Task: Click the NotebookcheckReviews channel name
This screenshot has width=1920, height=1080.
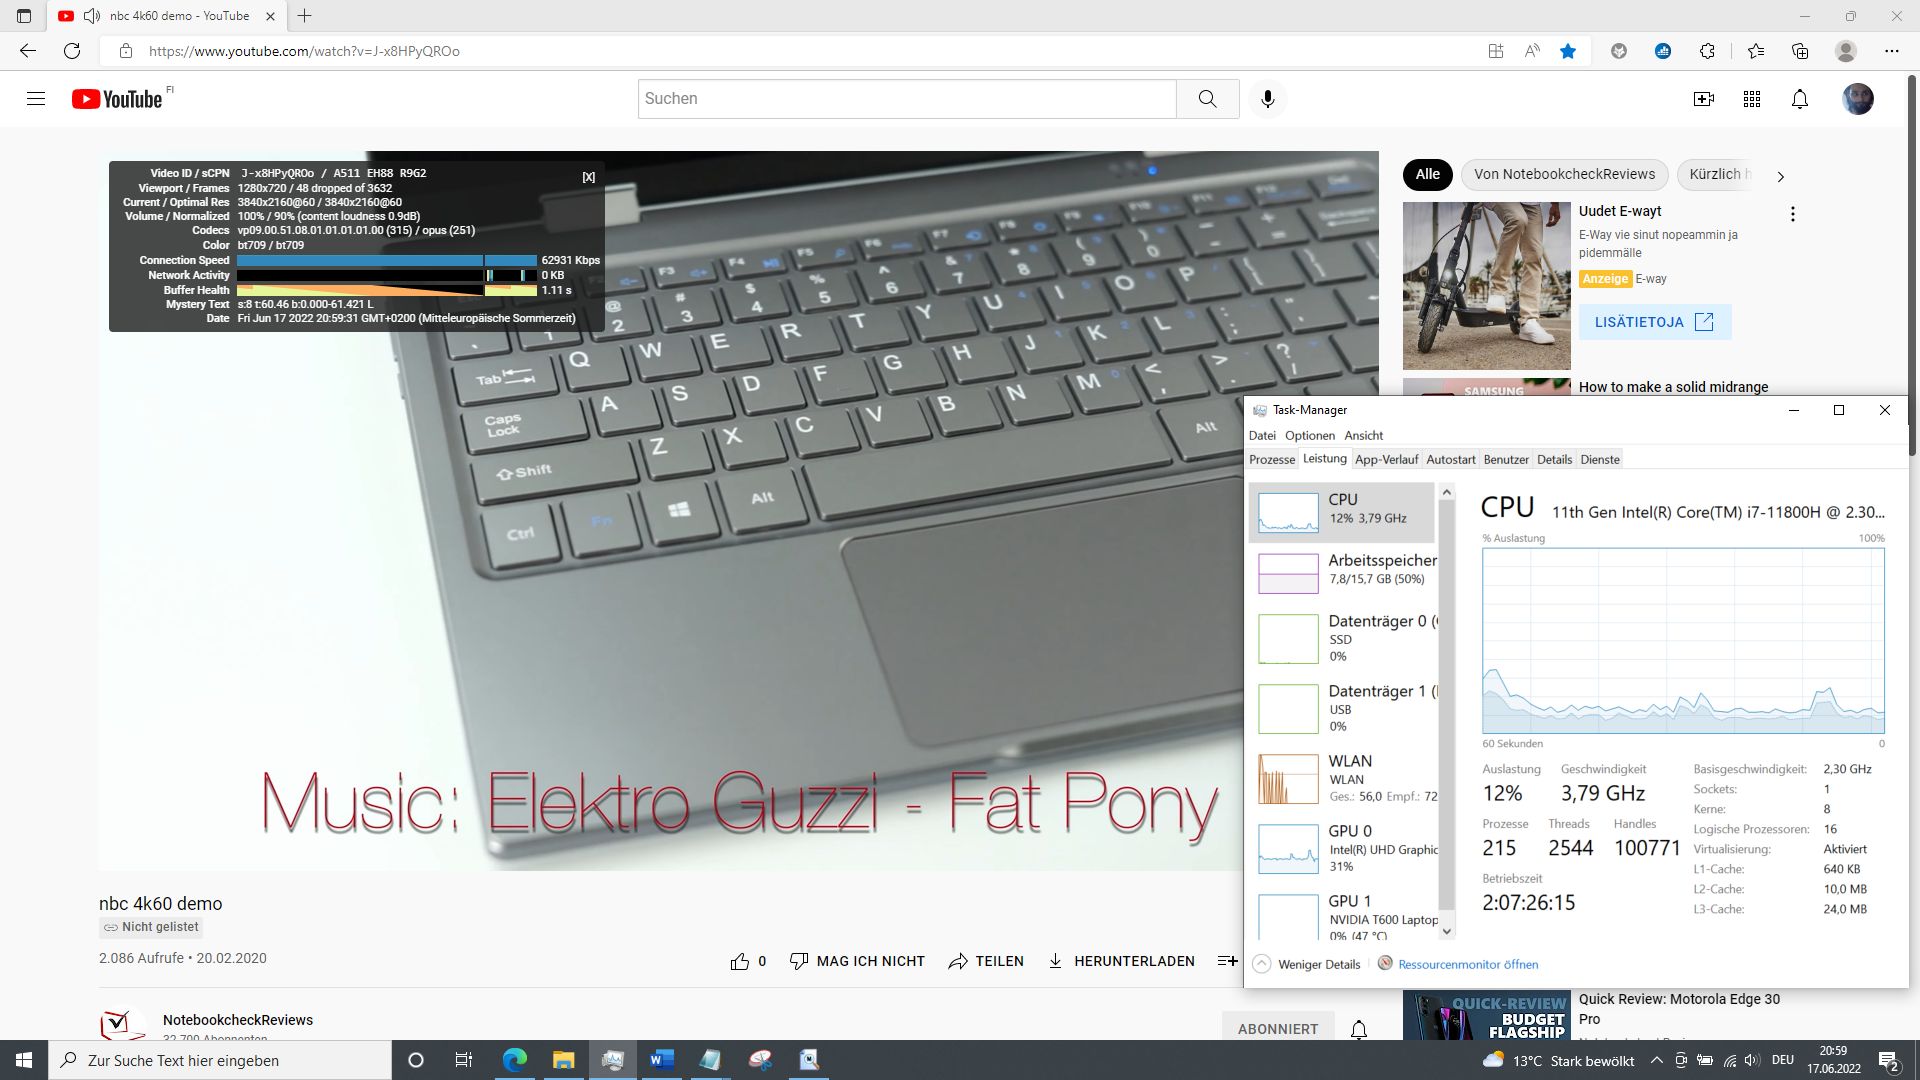Action: [x=238, y=1020]
